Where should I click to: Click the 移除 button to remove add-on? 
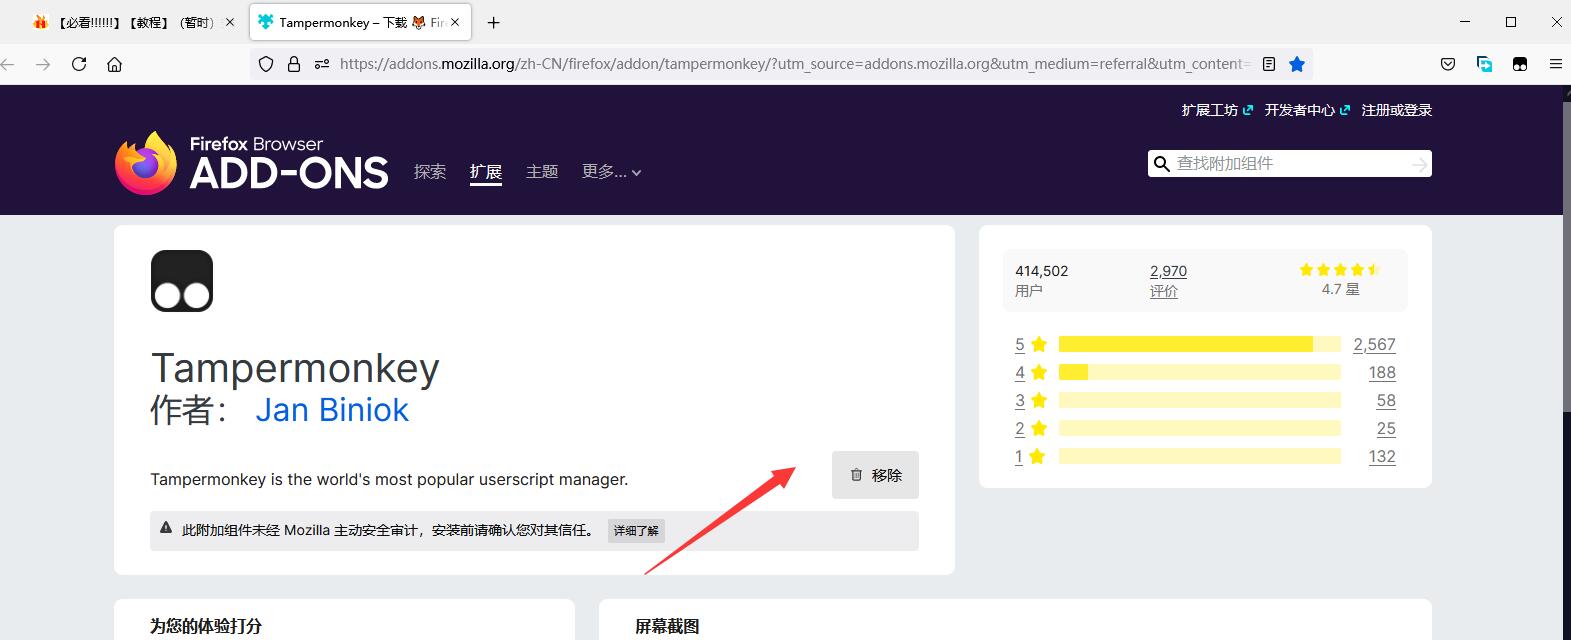click(x=875, y=475)
